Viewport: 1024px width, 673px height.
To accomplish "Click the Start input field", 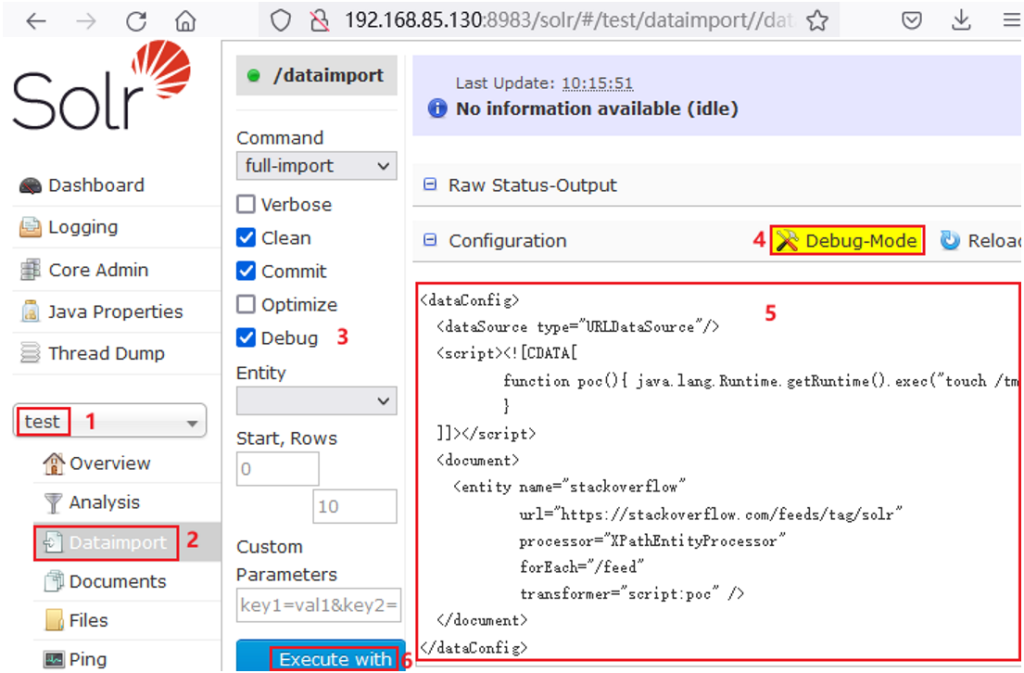I will pyautogui.click(x=278, y=469).
